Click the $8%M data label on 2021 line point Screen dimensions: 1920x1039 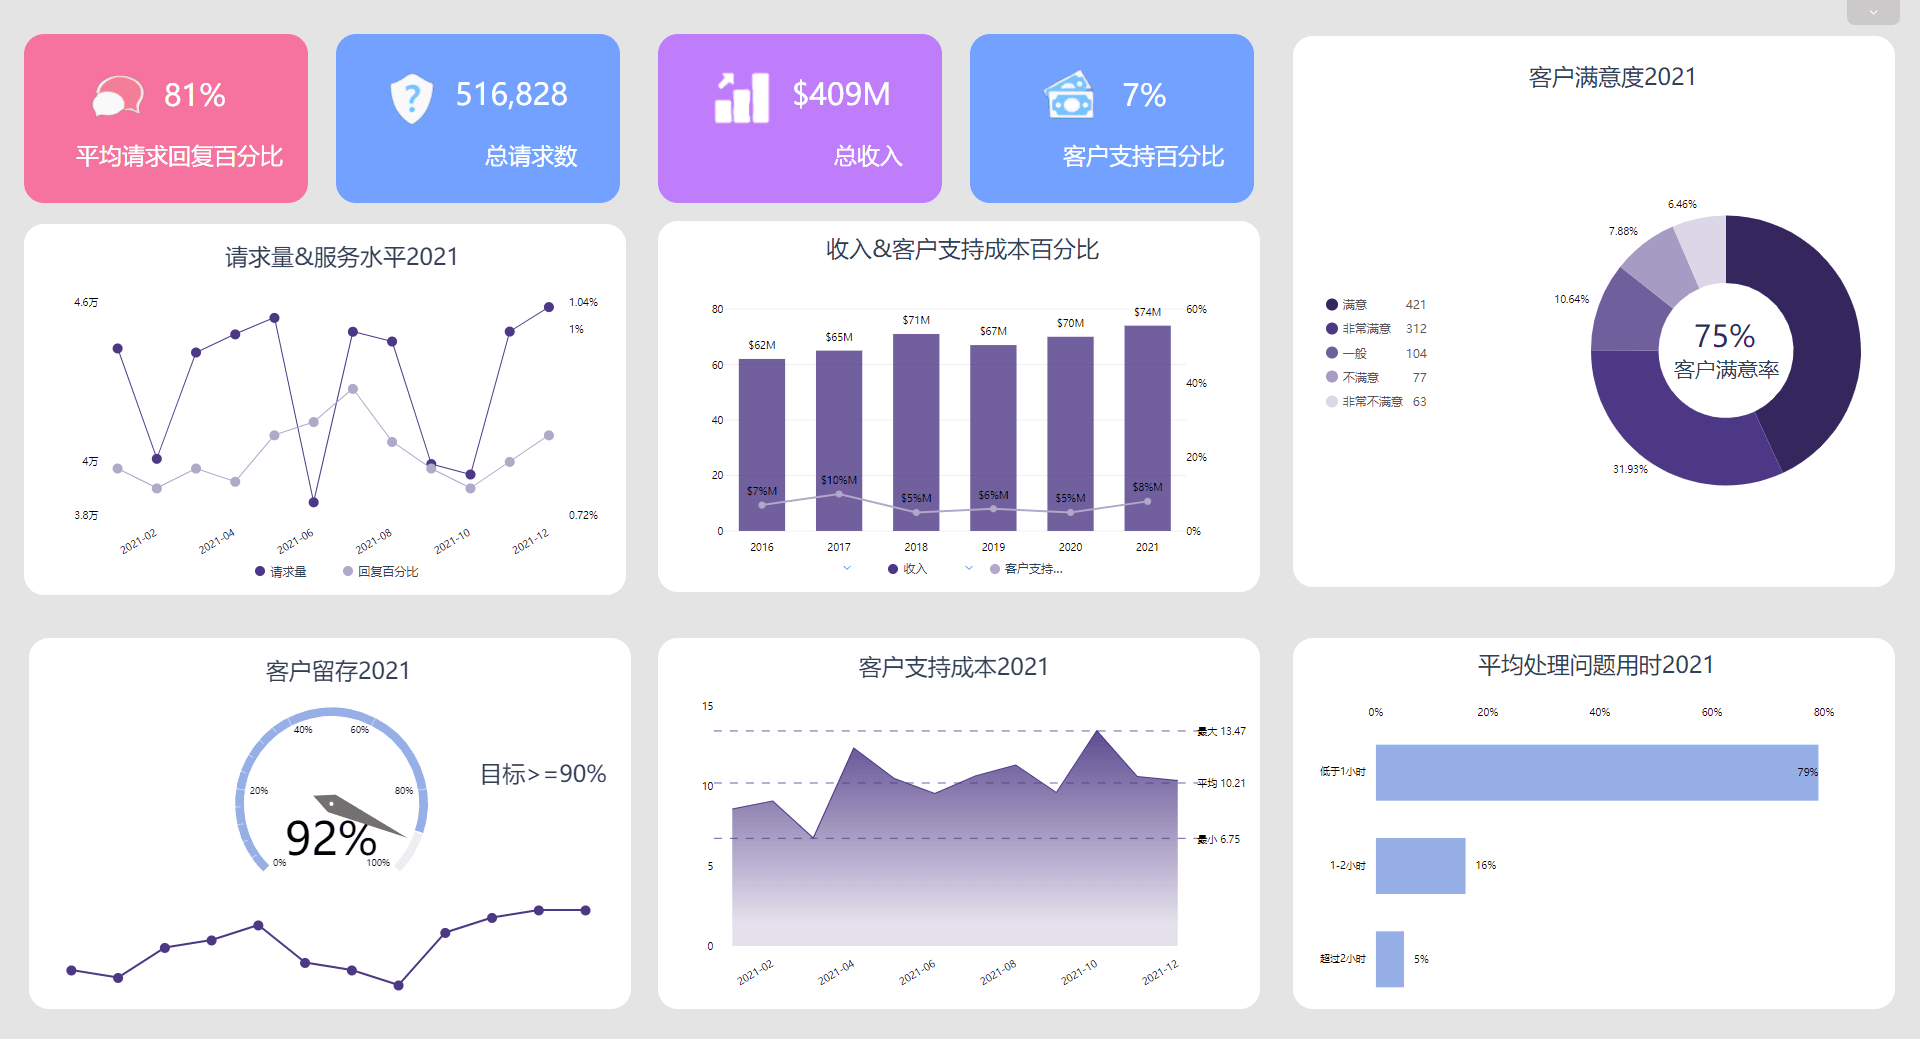(1147, 488)
